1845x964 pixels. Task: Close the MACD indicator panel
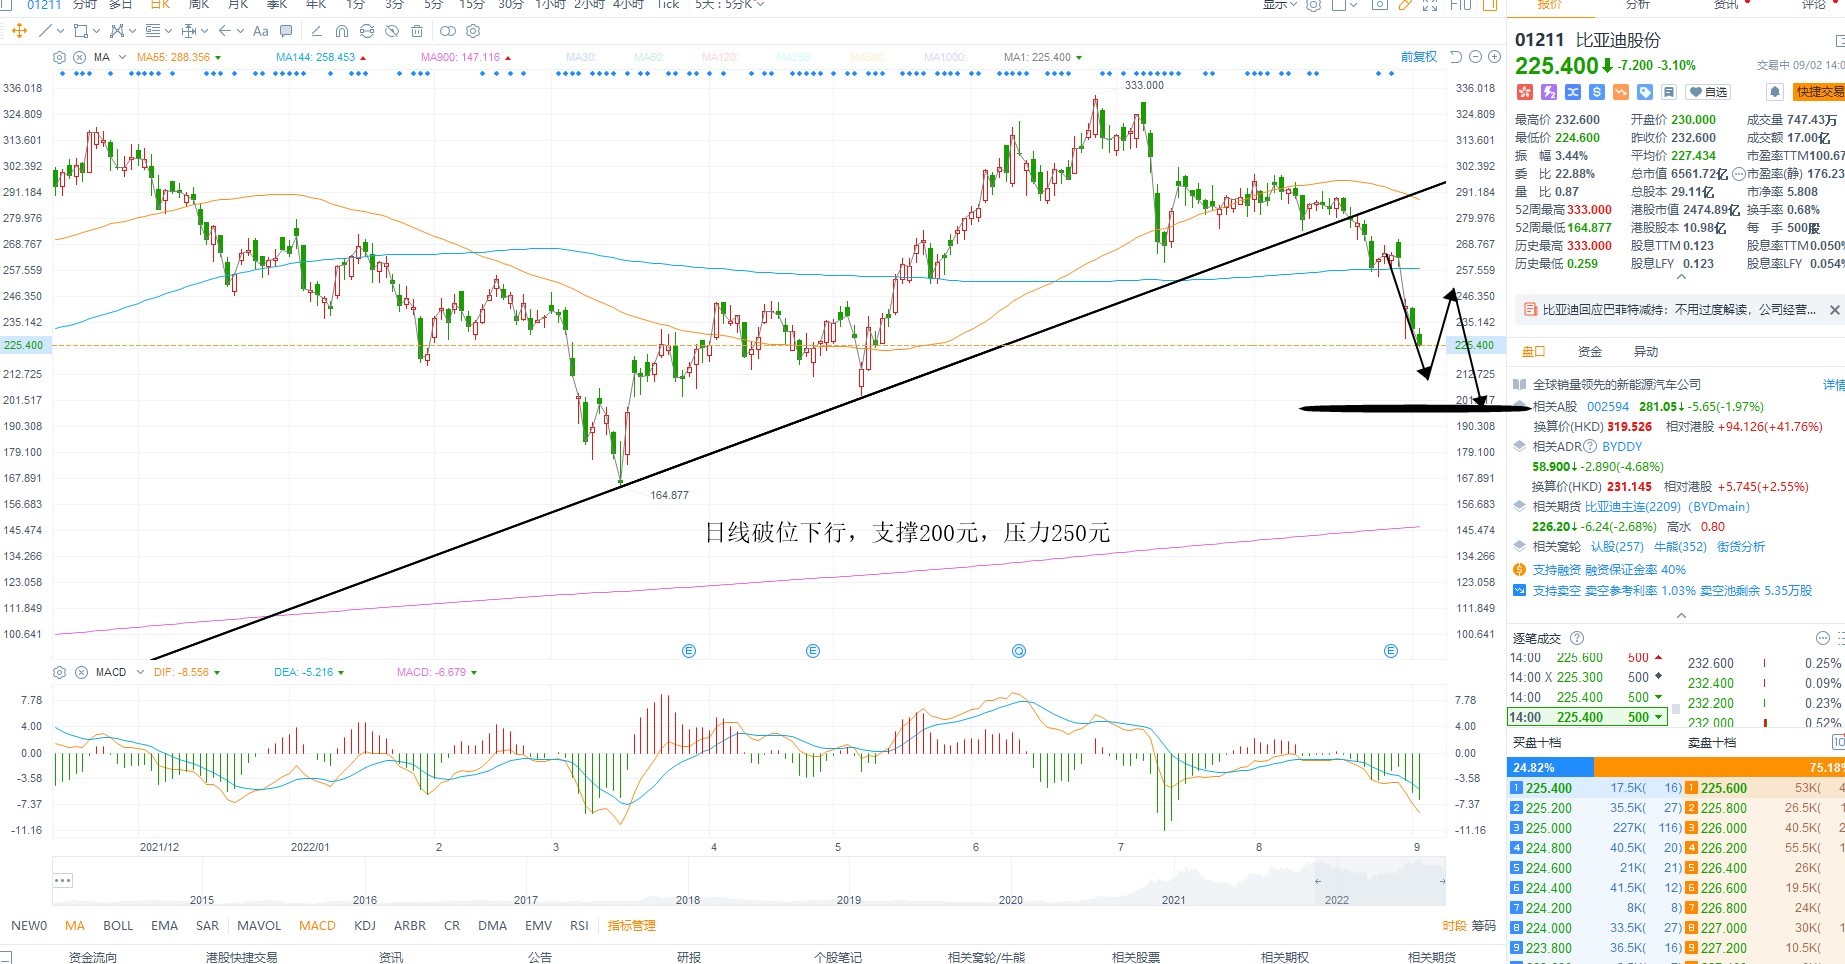[x=81, y=672]
